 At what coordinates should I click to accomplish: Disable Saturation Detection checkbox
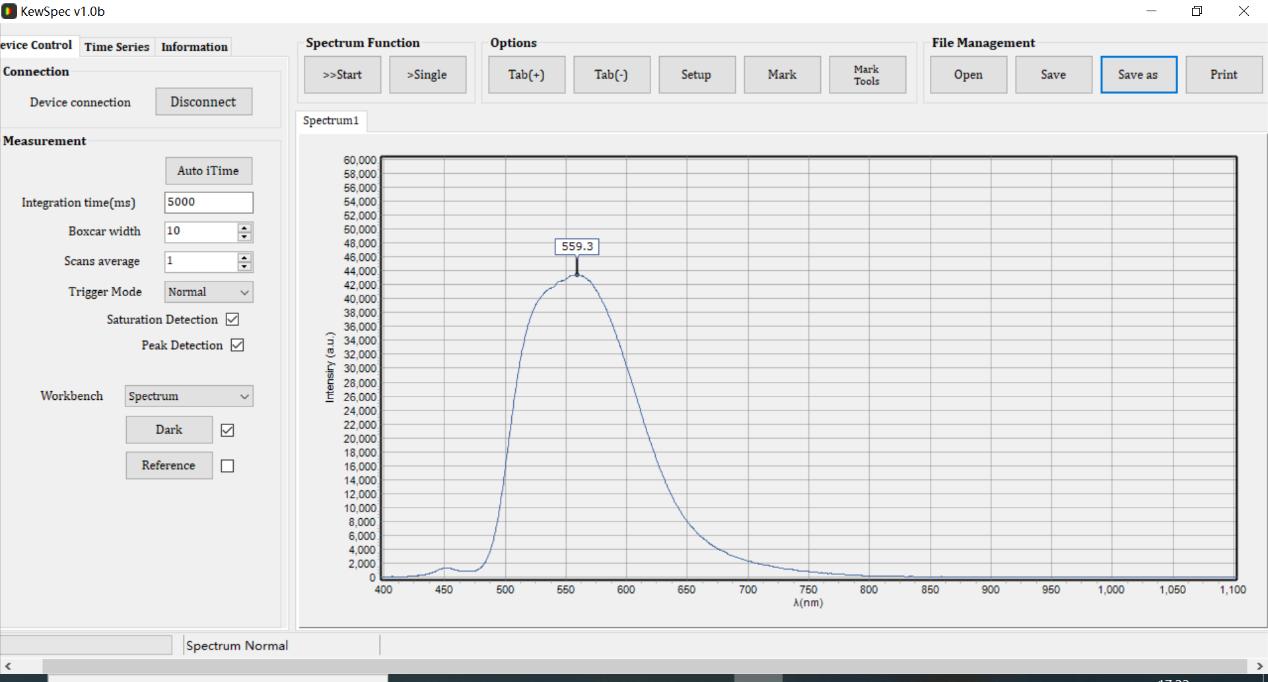pos(233,320)
